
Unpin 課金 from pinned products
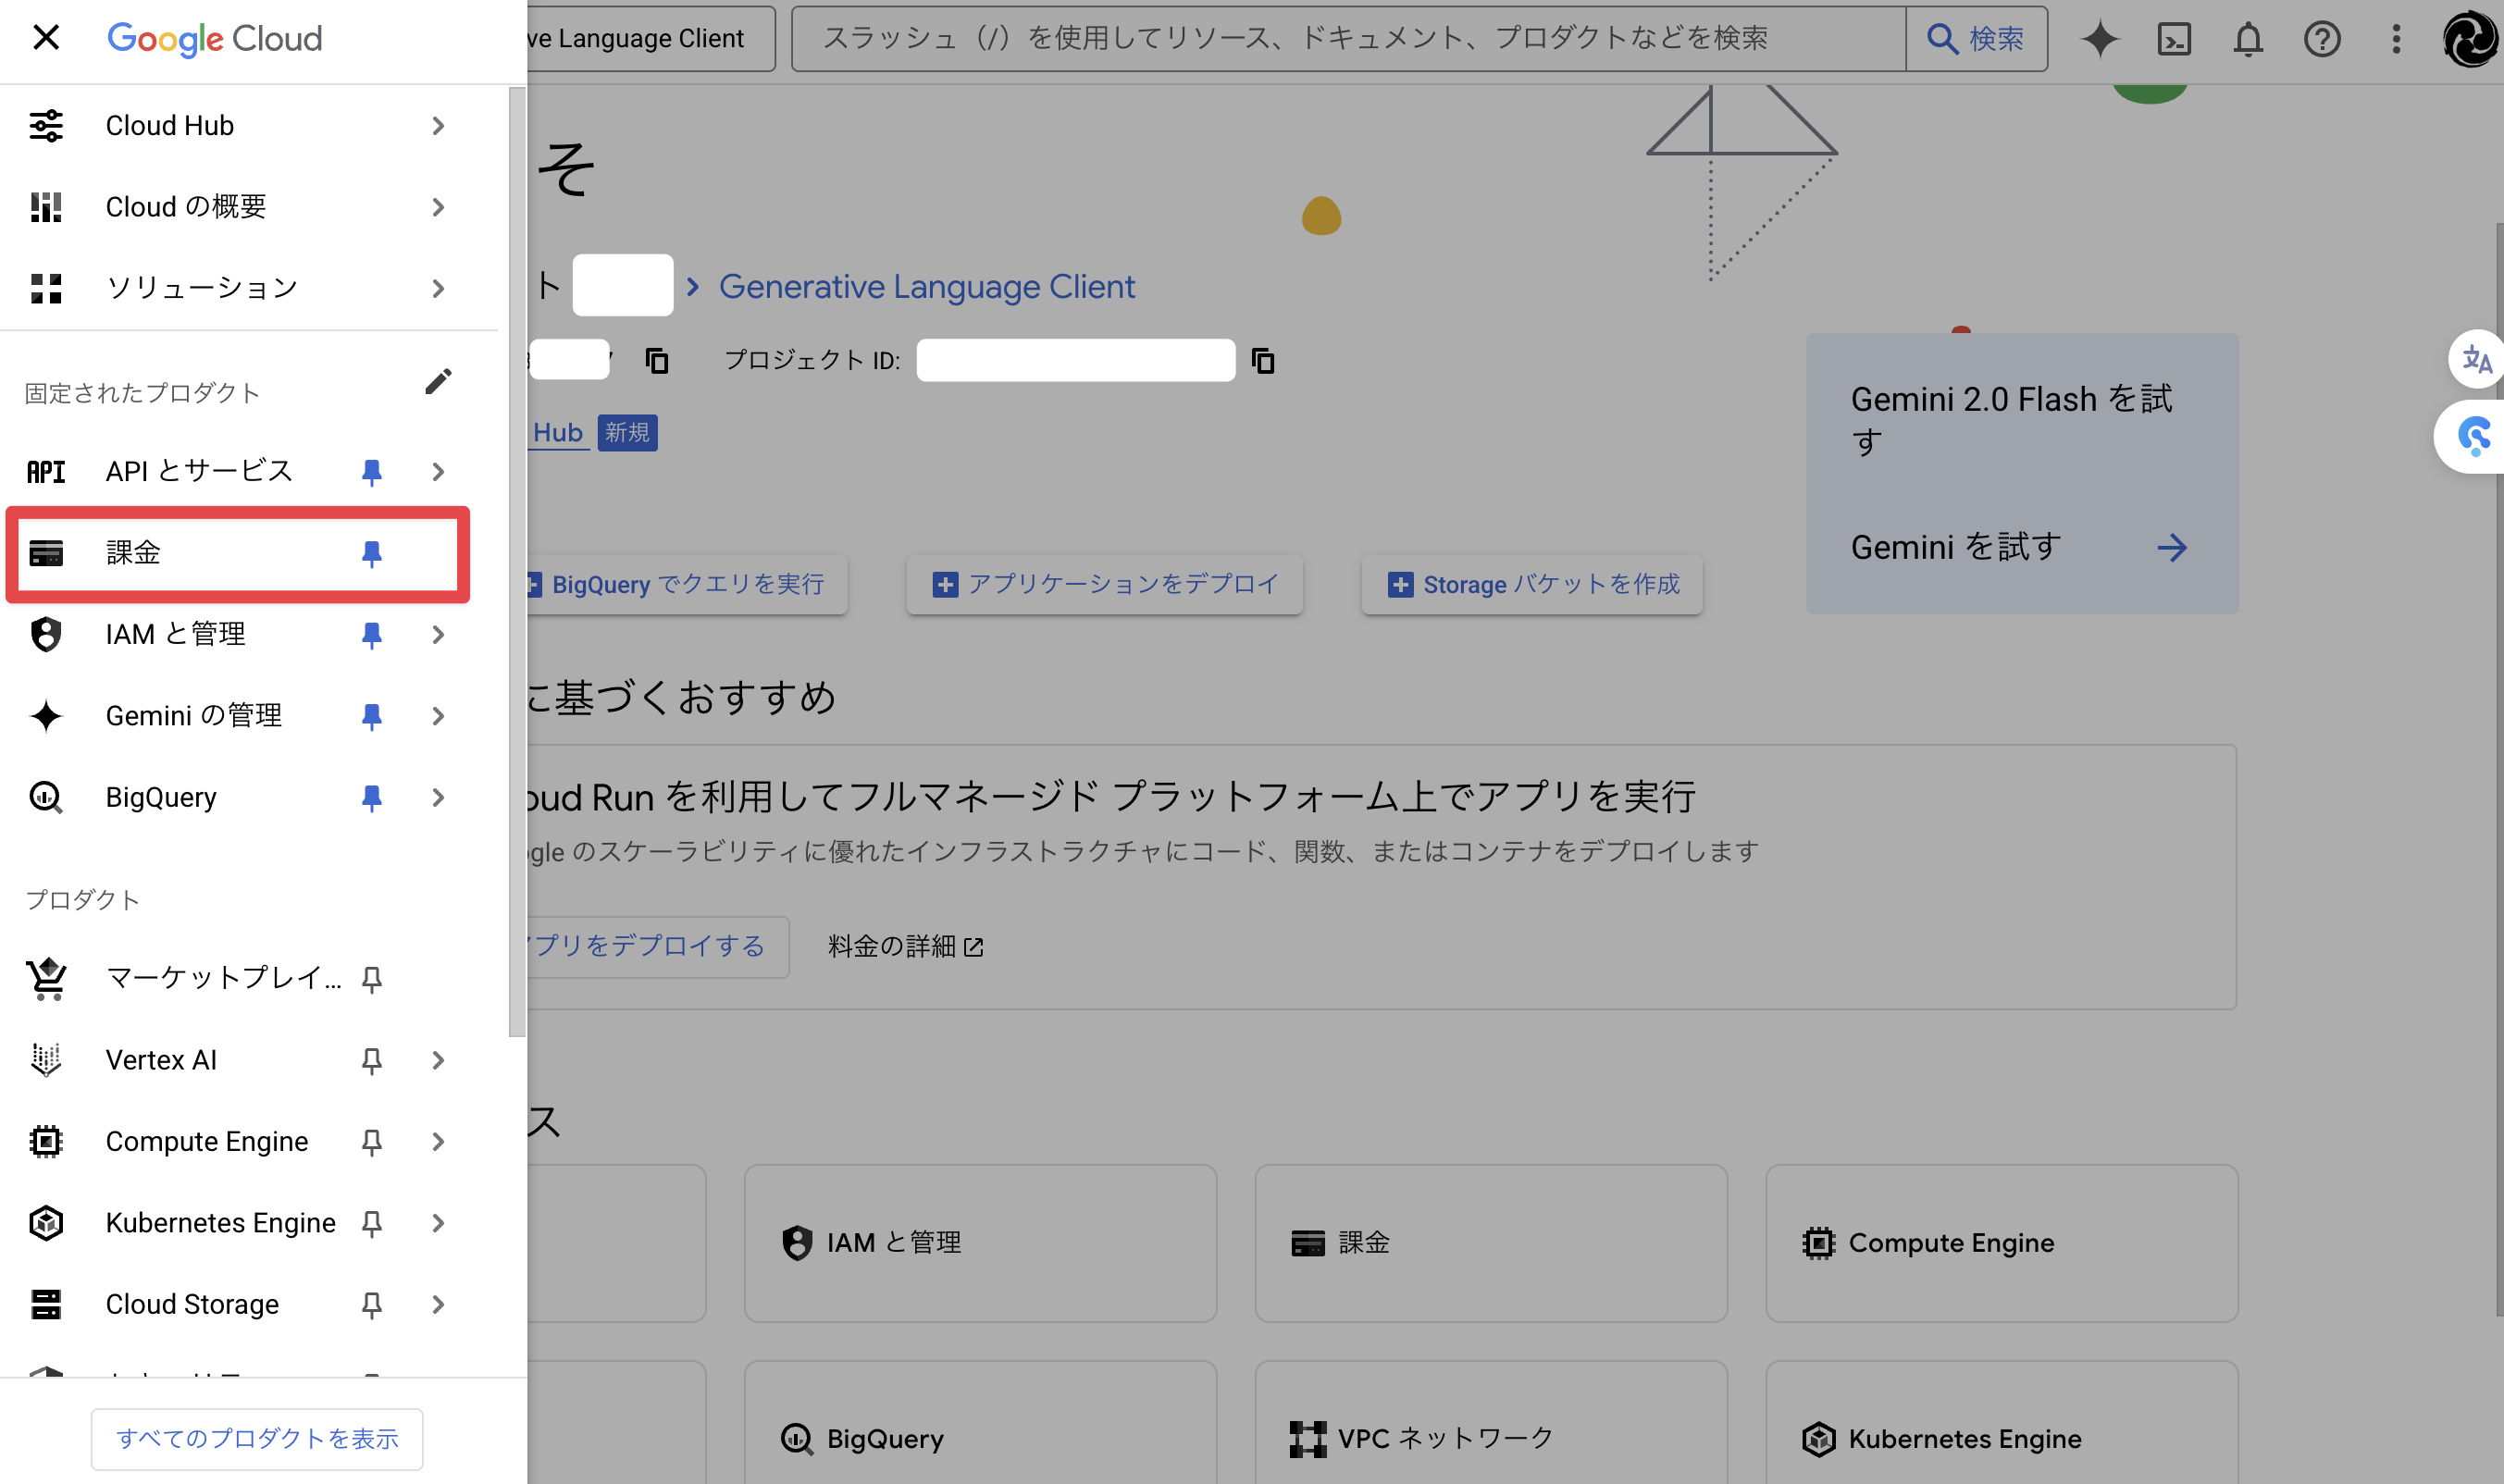tap(372, 553)
